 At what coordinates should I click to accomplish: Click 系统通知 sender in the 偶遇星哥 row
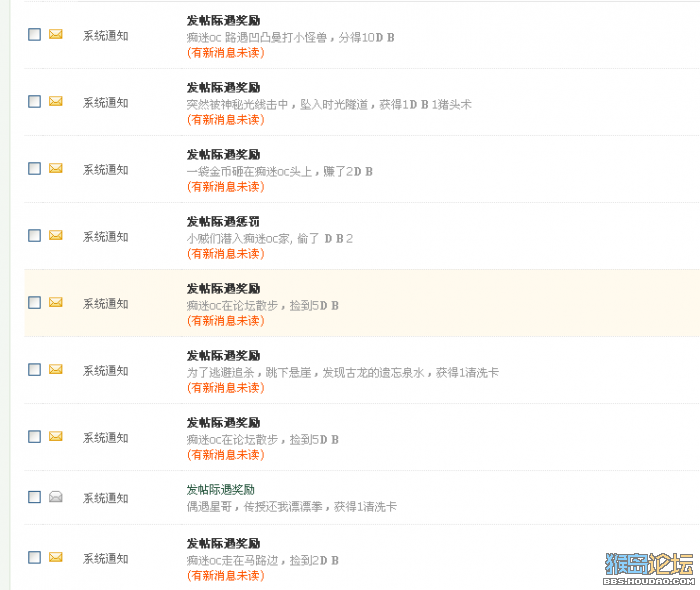pyautogui.click(x=105, y=498)
